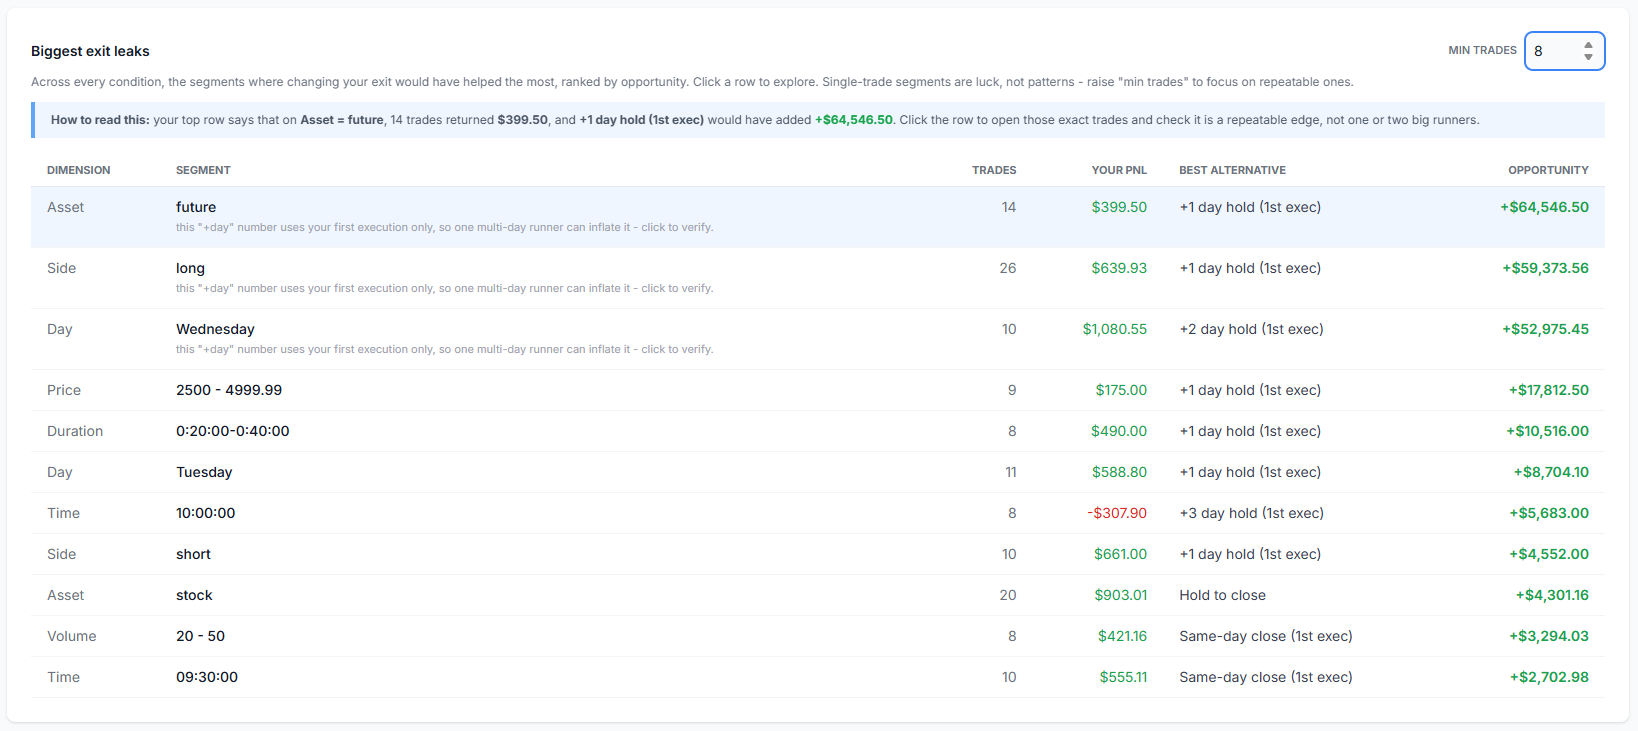Viewport: 1638px width, 731px height.
Task: Select the Volume 20 - 50 segment
Action: pyautogui.click(x=818, y=636)
